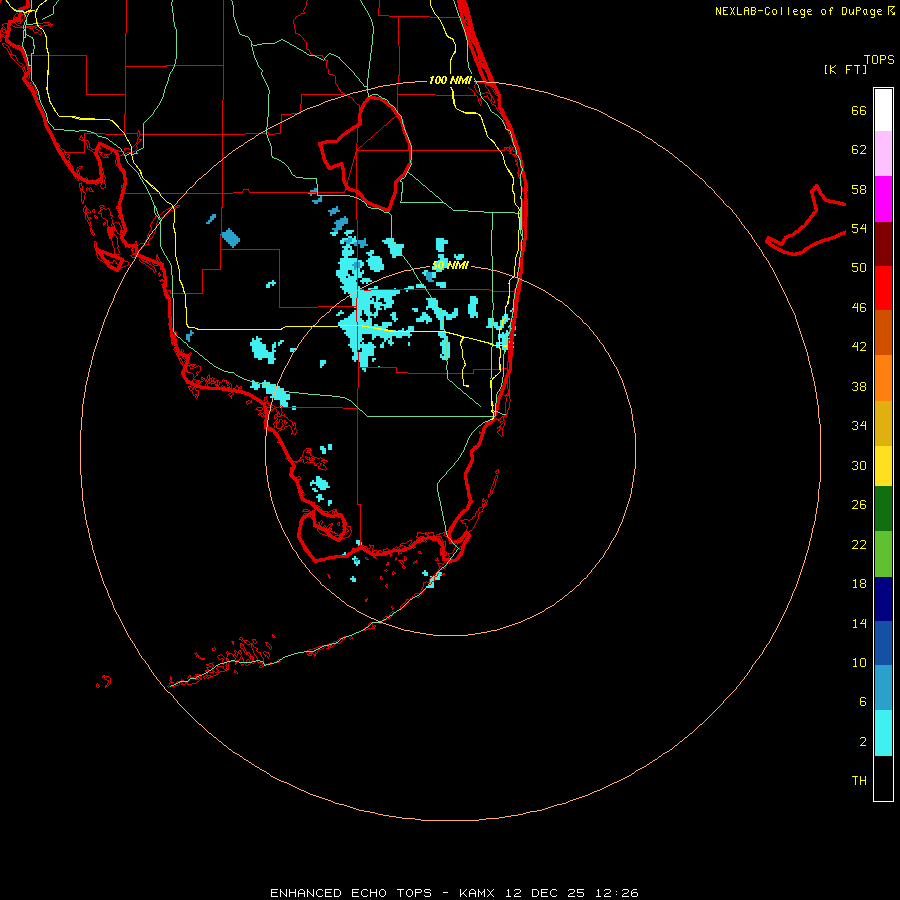
Task: Click the 66 legend value label
Action: tap(859, 111)
